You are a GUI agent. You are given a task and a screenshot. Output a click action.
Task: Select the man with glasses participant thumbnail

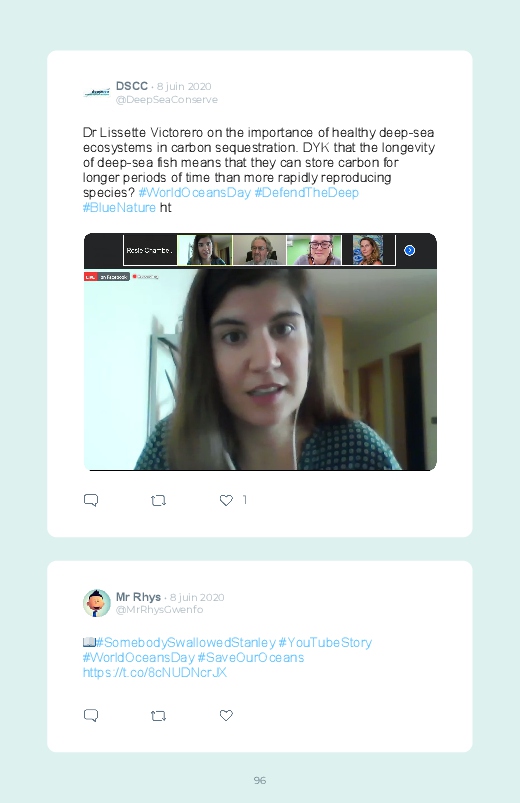point(259,250)
